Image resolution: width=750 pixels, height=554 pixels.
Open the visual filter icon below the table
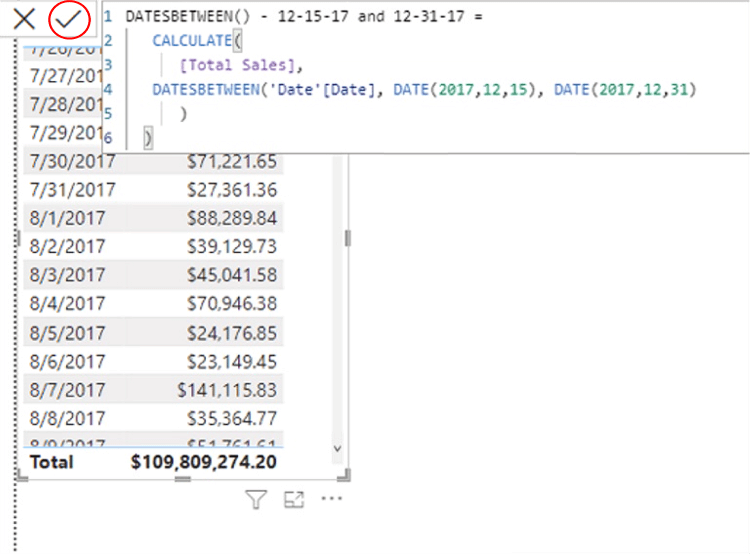(256, 499)
